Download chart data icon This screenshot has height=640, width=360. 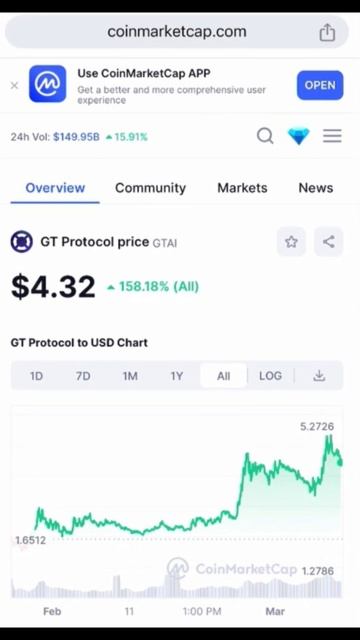[x=319, y=376]
